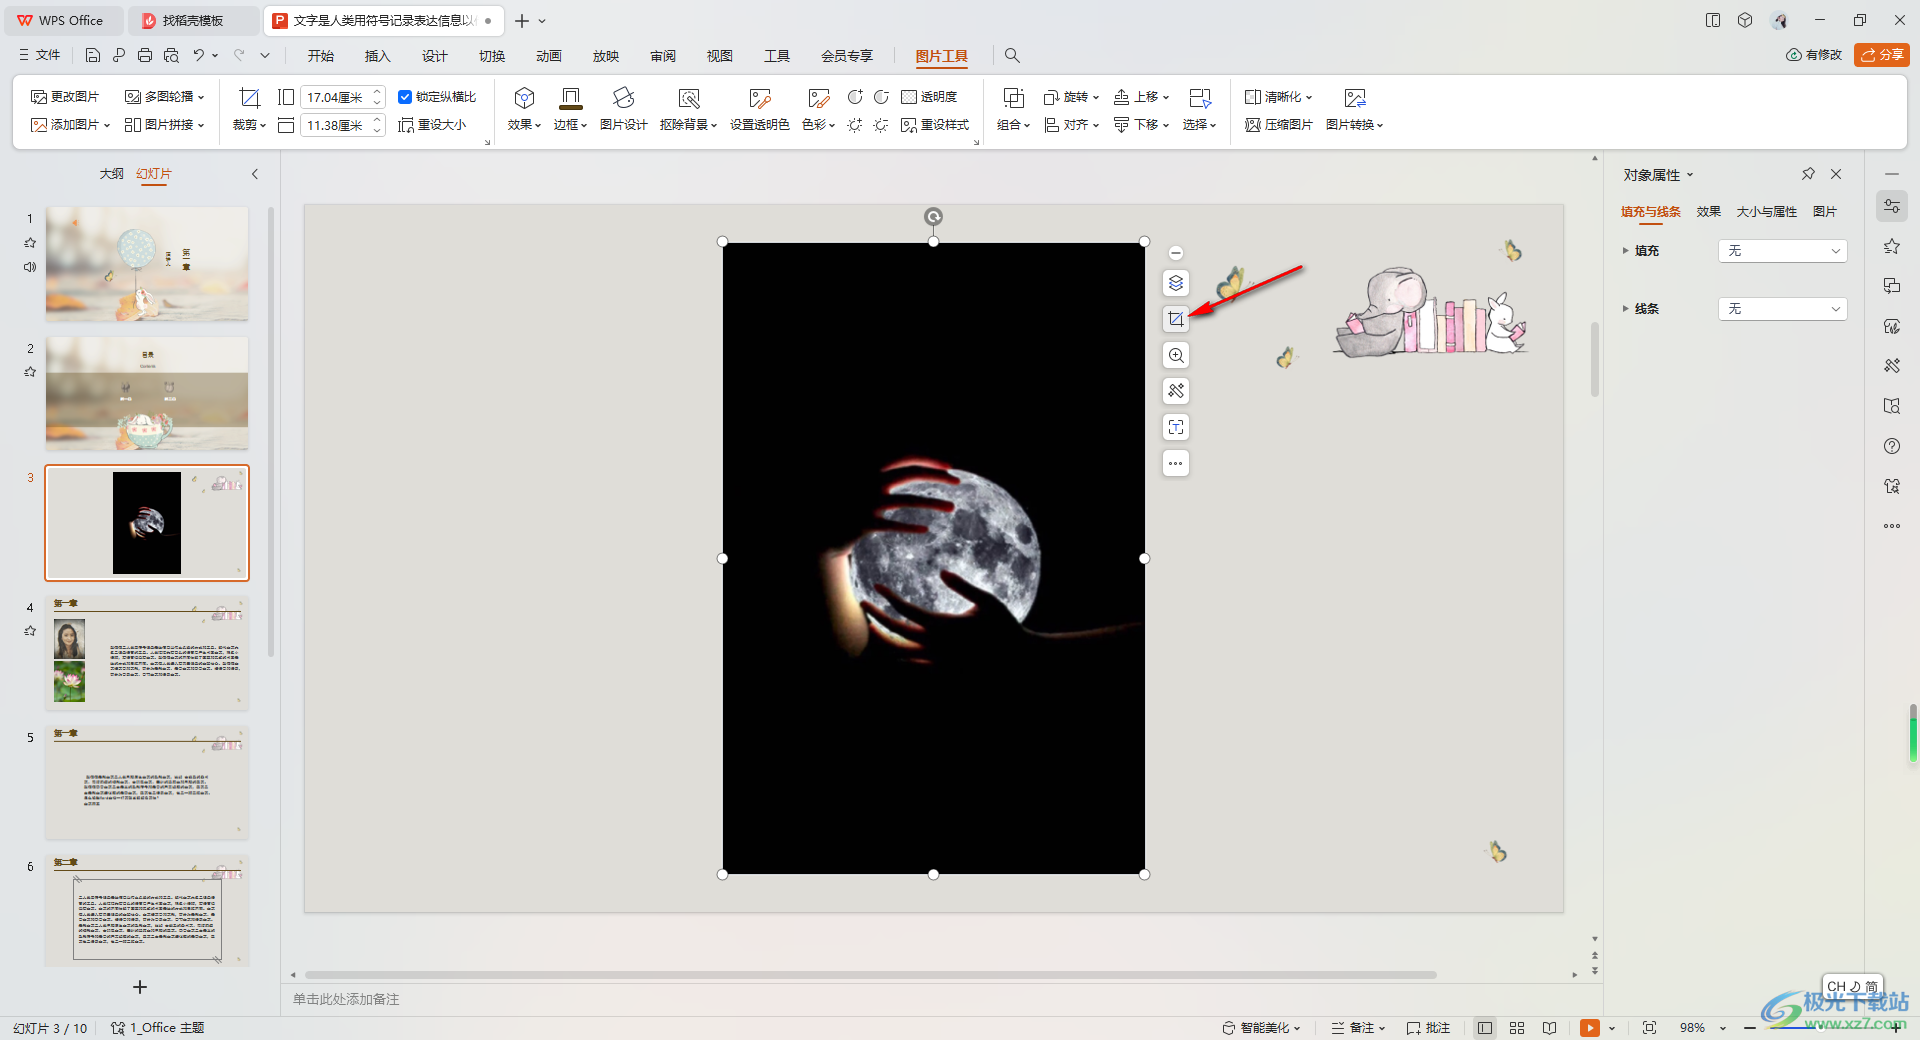The height and width of the screenshot is (1040, 1920).
Task: Click the save icon in quick toolbar
Action: pyautogui.click(x=93, y=56)
